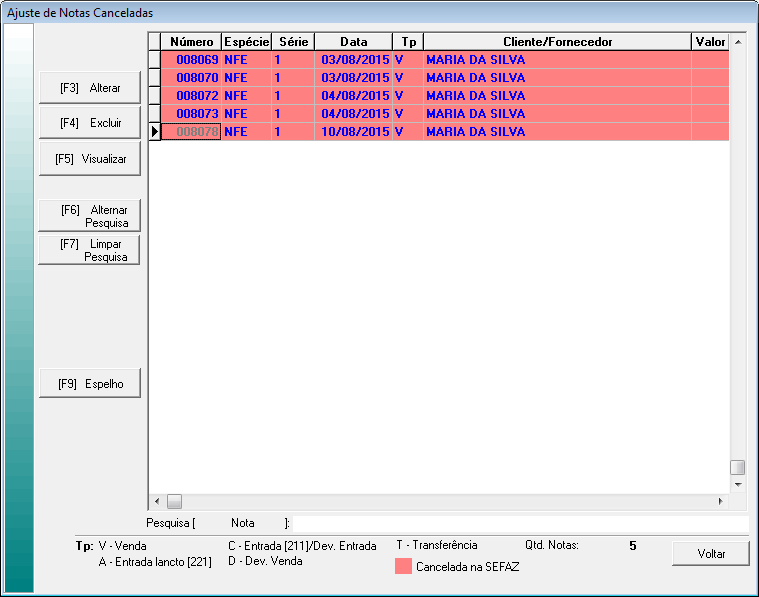Clear the search with [F7] Limpar Pesquisa
759x597 pixels.
point(89,250)
